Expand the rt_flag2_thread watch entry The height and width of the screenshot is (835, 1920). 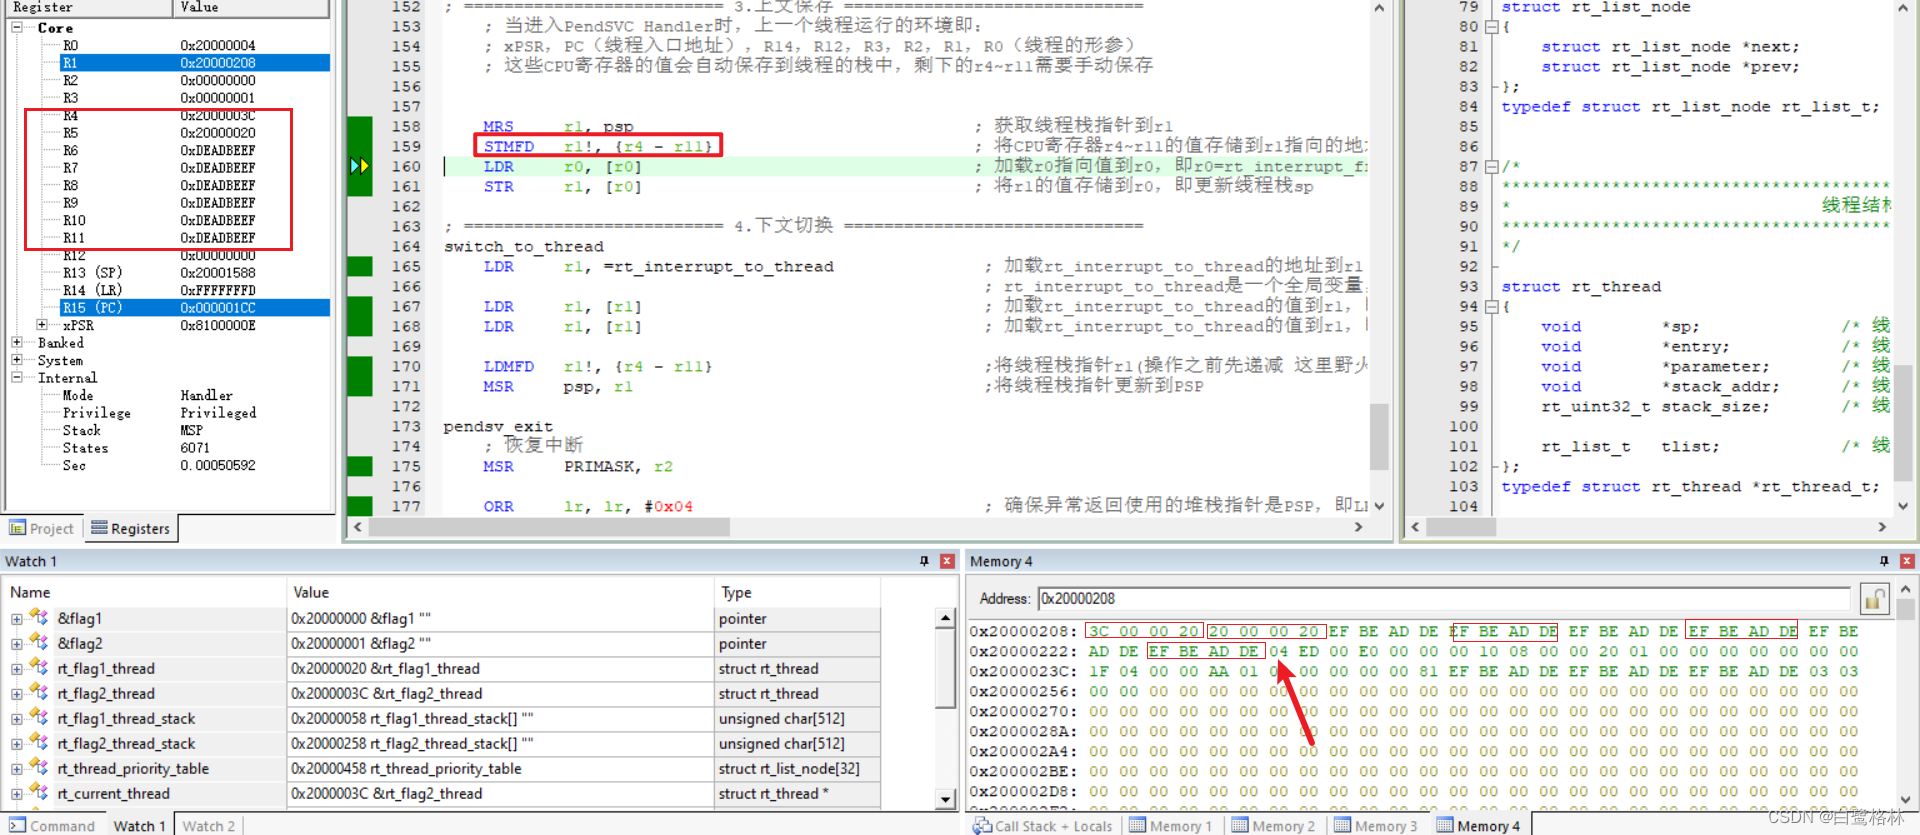point(16,694)
